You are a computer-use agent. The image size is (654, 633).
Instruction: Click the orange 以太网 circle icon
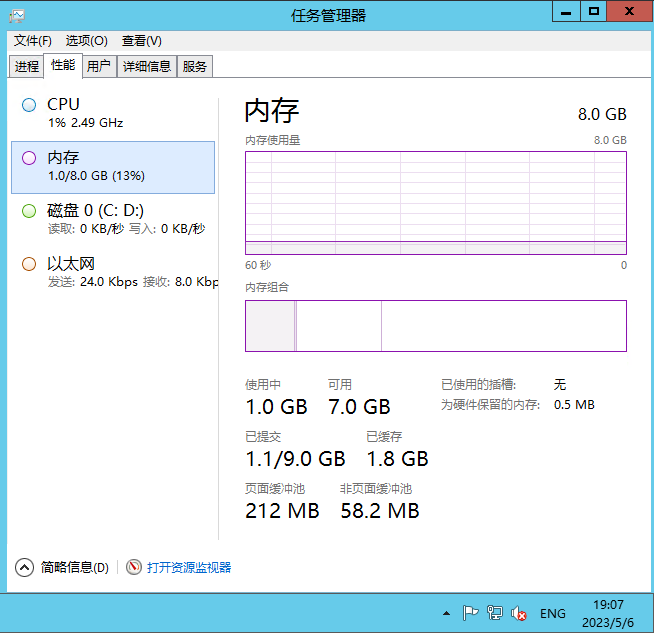point(29,264)
